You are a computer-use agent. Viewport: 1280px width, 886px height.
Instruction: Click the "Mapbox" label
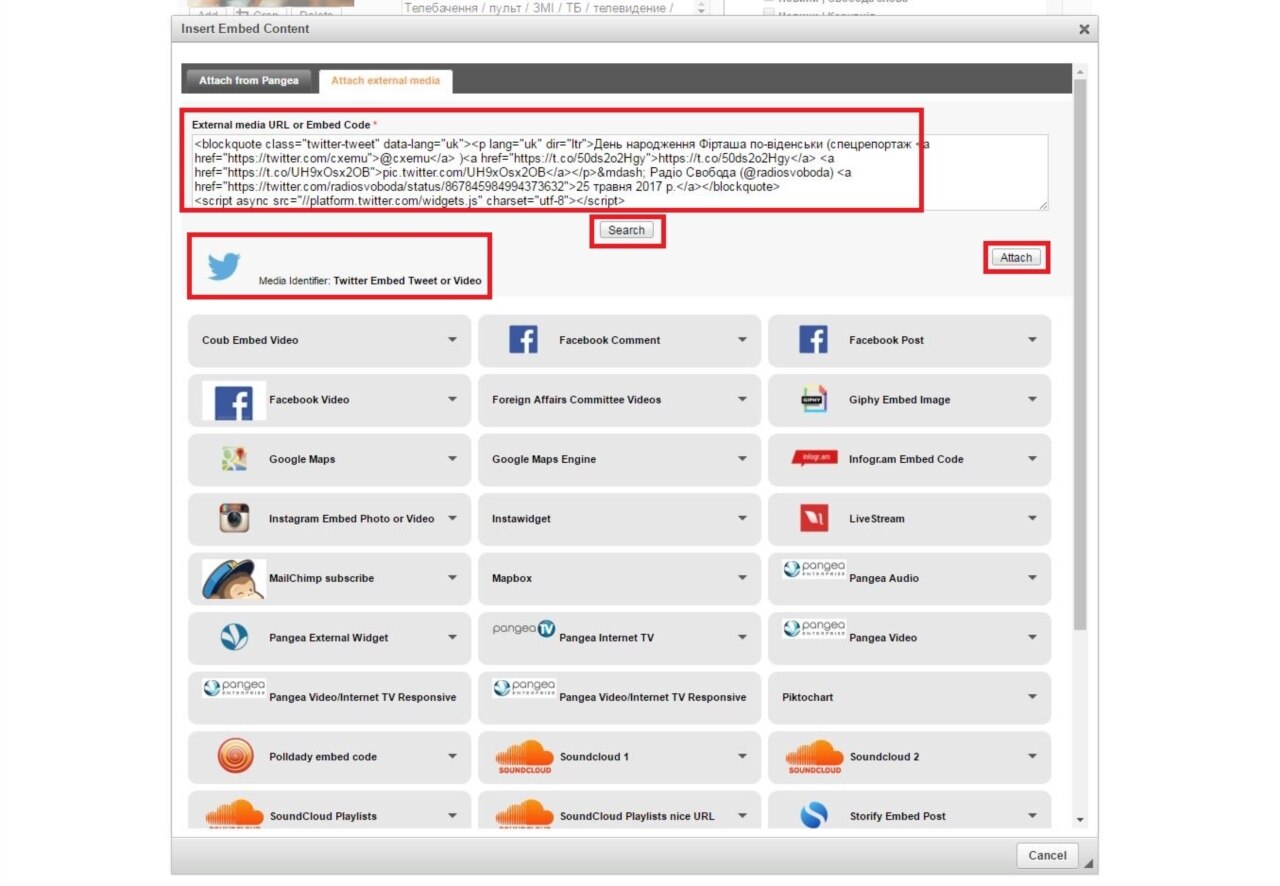click(x=512, y=578)
